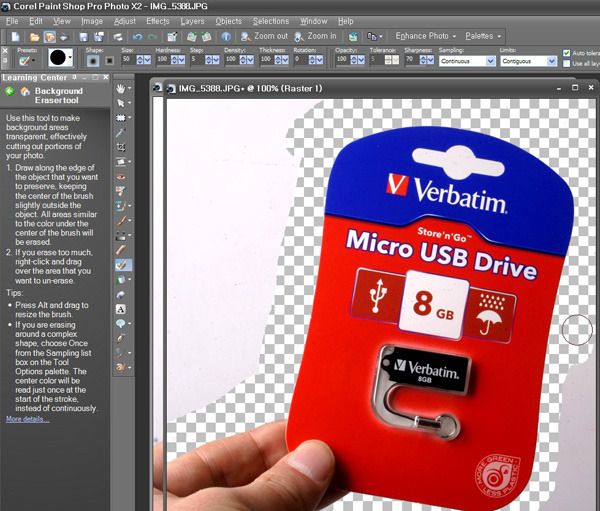Open flyout arrow beside Selection tool
Viewport: 600px width, 511px height.
(130, 118)
